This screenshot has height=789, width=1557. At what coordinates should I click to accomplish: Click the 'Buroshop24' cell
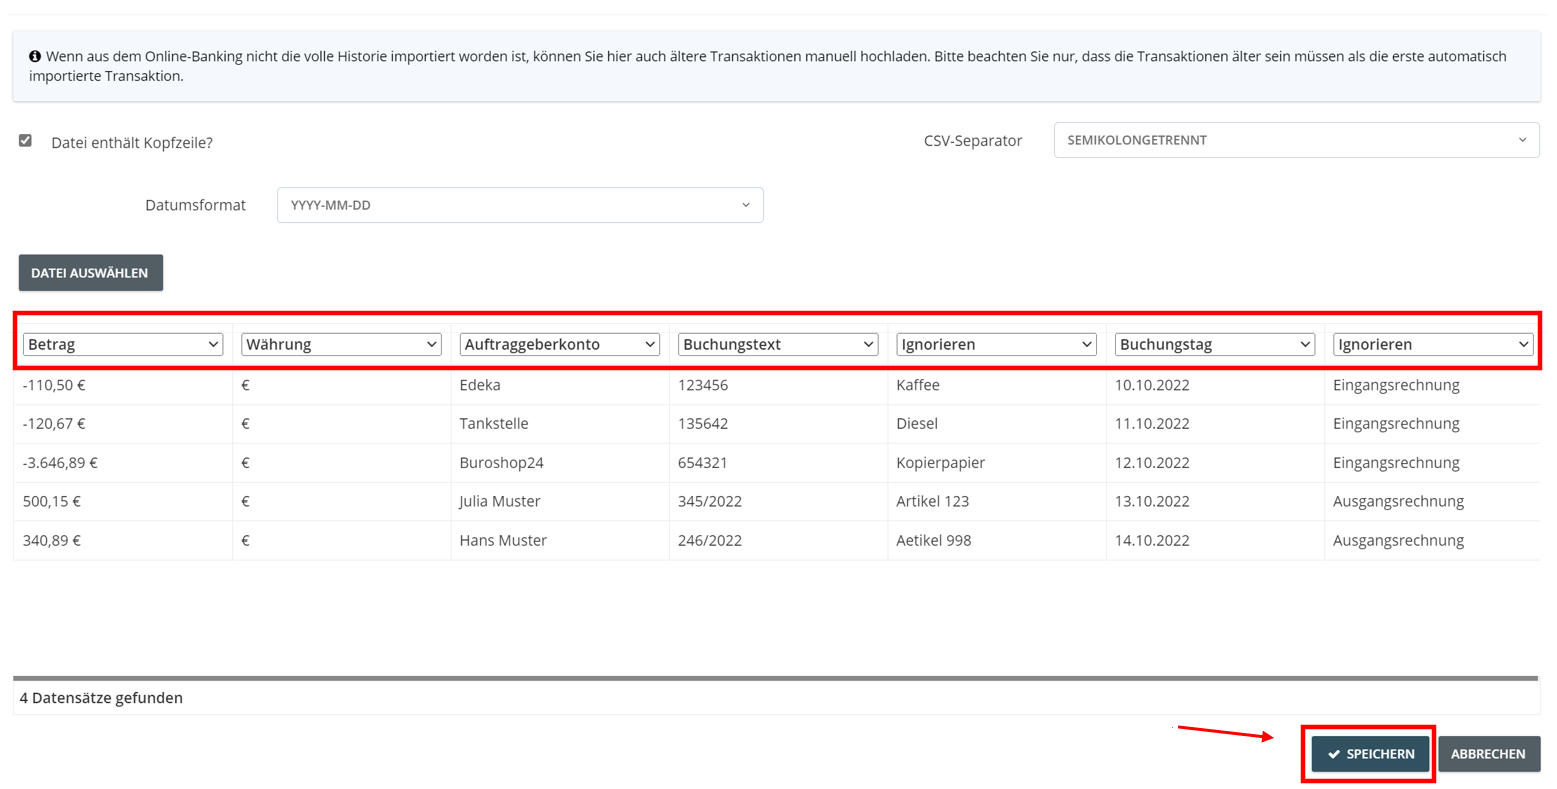click(560, 463)
